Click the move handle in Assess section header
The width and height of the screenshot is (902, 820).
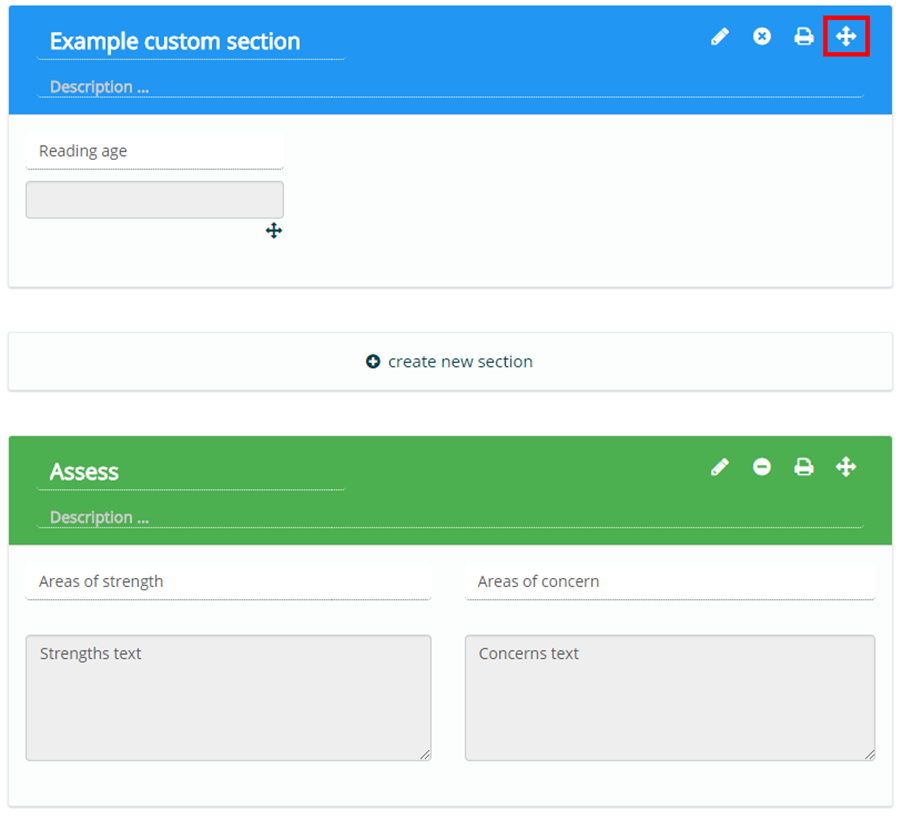pos(846,467)
